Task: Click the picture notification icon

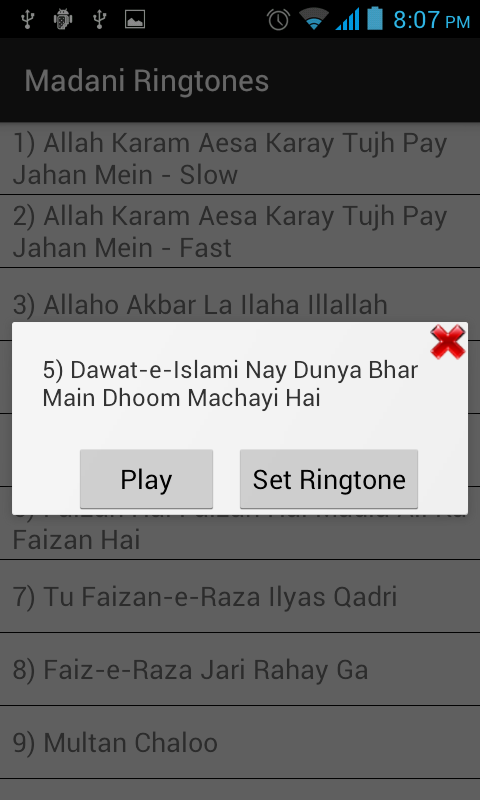Action: tap(135, 19)
